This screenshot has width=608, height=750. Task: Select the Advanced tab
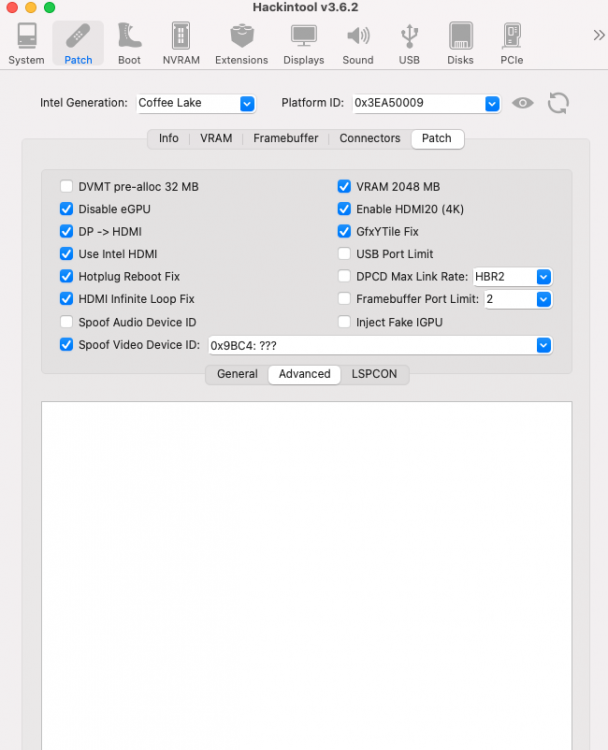tap(305, 374)
